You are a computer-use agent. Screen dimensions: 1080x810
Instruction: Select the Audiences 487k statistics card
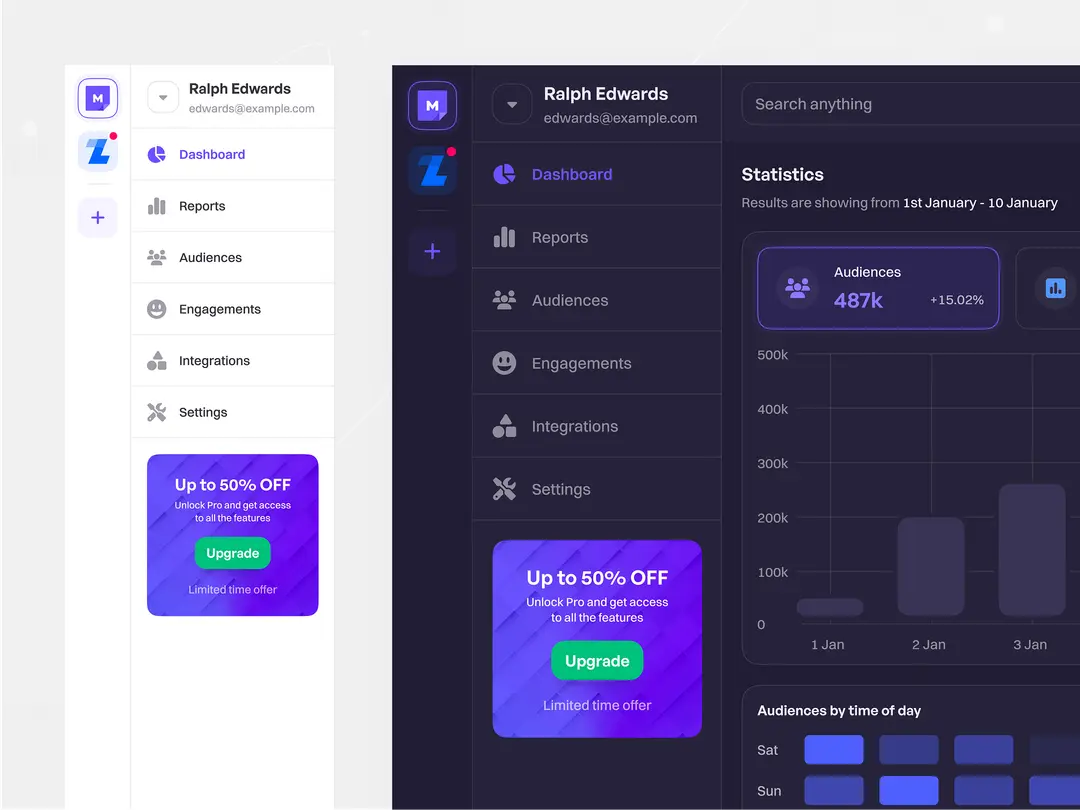pos(878,288)
